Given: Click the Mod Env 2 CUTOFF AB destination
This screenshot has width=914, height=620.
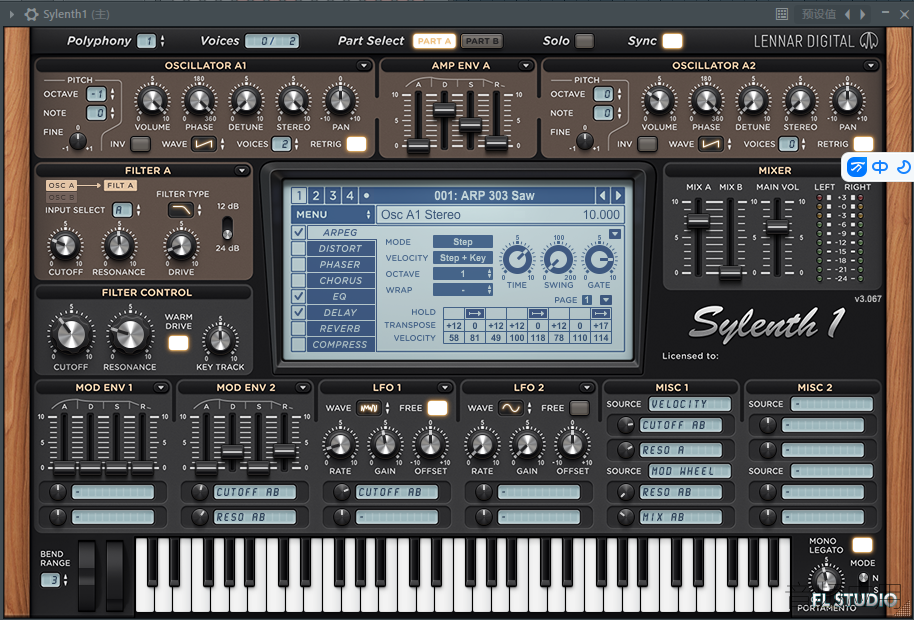Looking at the screenshot, I should (255, 492).
